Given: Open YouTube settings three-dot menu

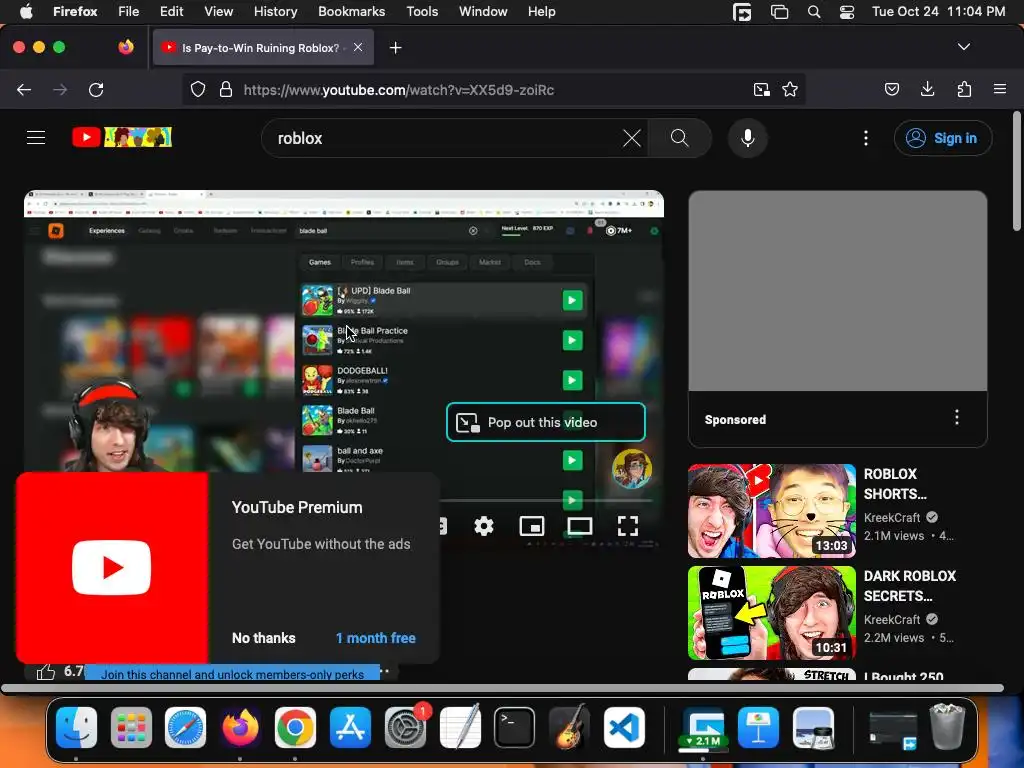Looking at the screenshot, I should (866, 138).
